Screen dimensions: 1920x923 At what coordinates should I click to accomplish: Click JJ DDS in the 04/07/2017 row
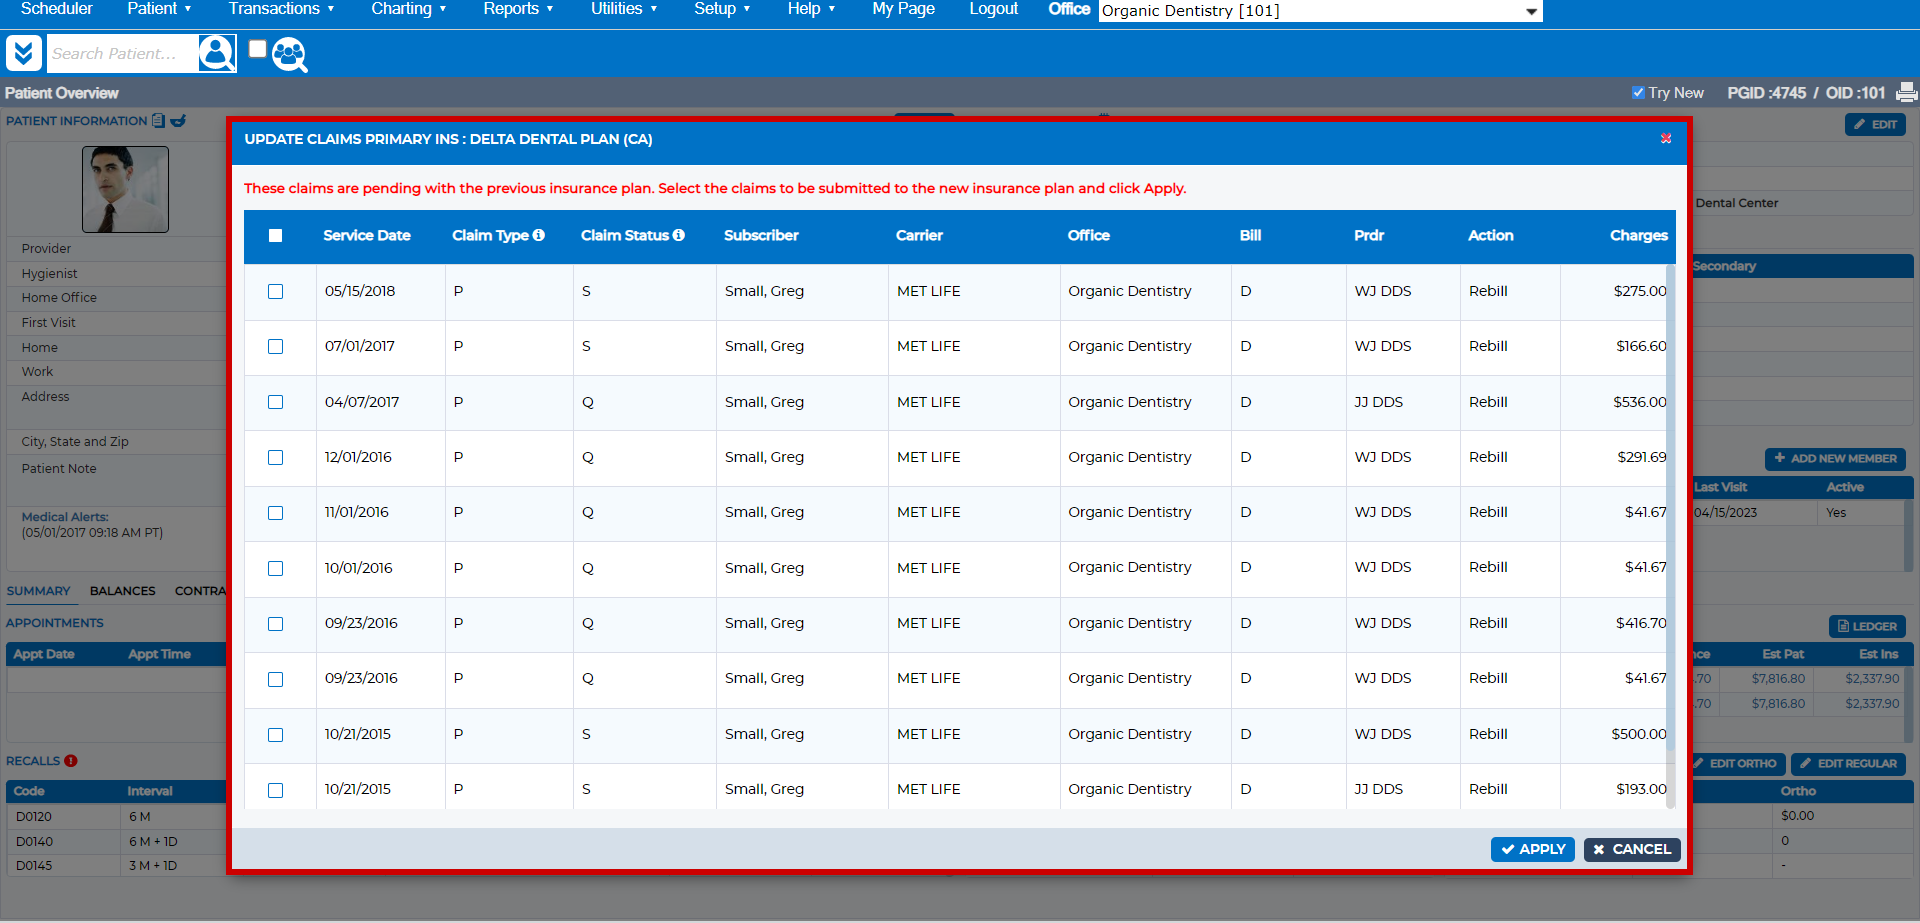(x=1379, y=402)
